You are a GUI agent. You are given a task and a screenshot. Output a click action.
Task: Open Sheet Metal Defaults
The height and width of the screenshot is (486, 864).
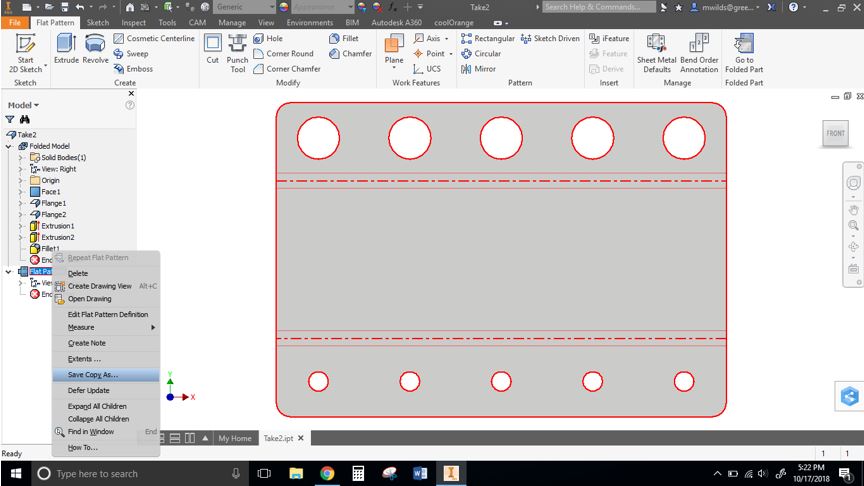click(657, 53)
